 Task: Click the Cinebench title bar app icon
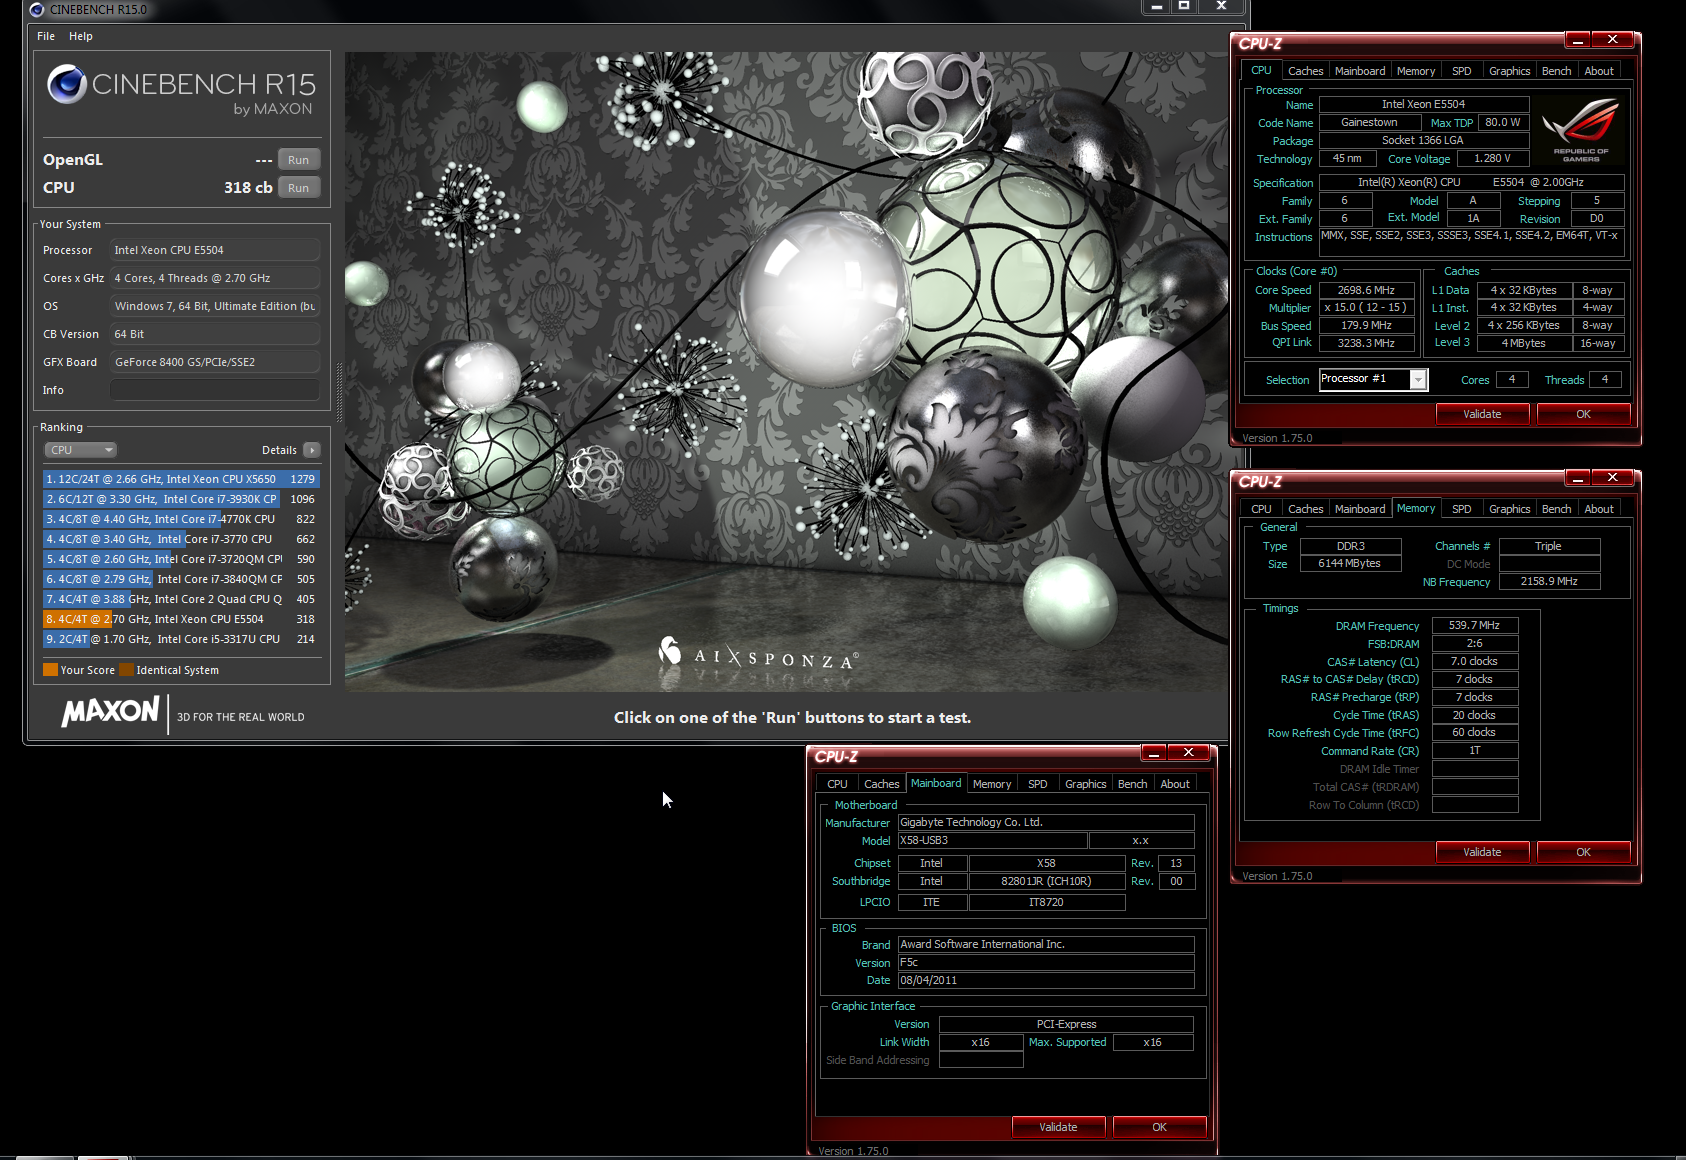37,9
